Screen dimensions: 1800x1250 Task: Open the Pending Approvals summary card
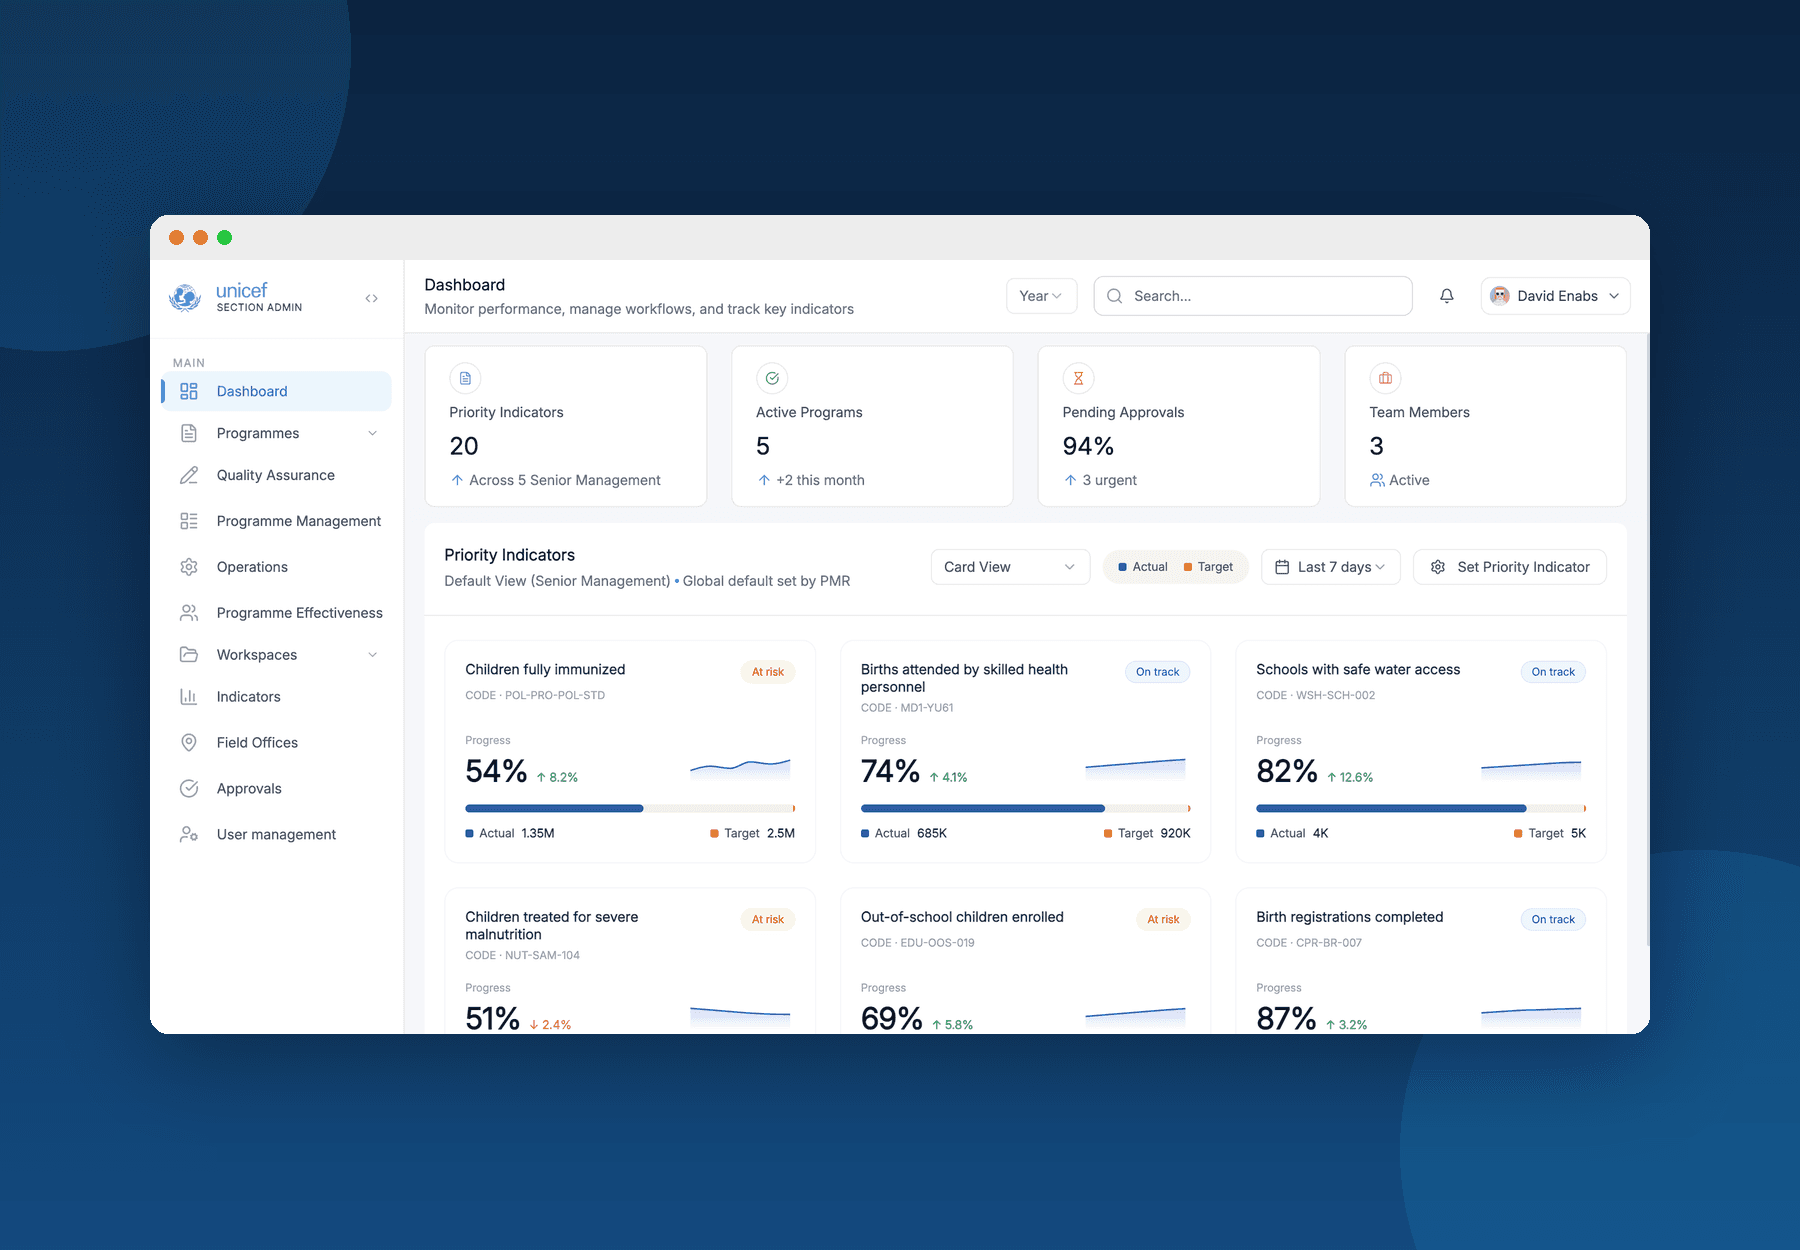(1179, 426)
